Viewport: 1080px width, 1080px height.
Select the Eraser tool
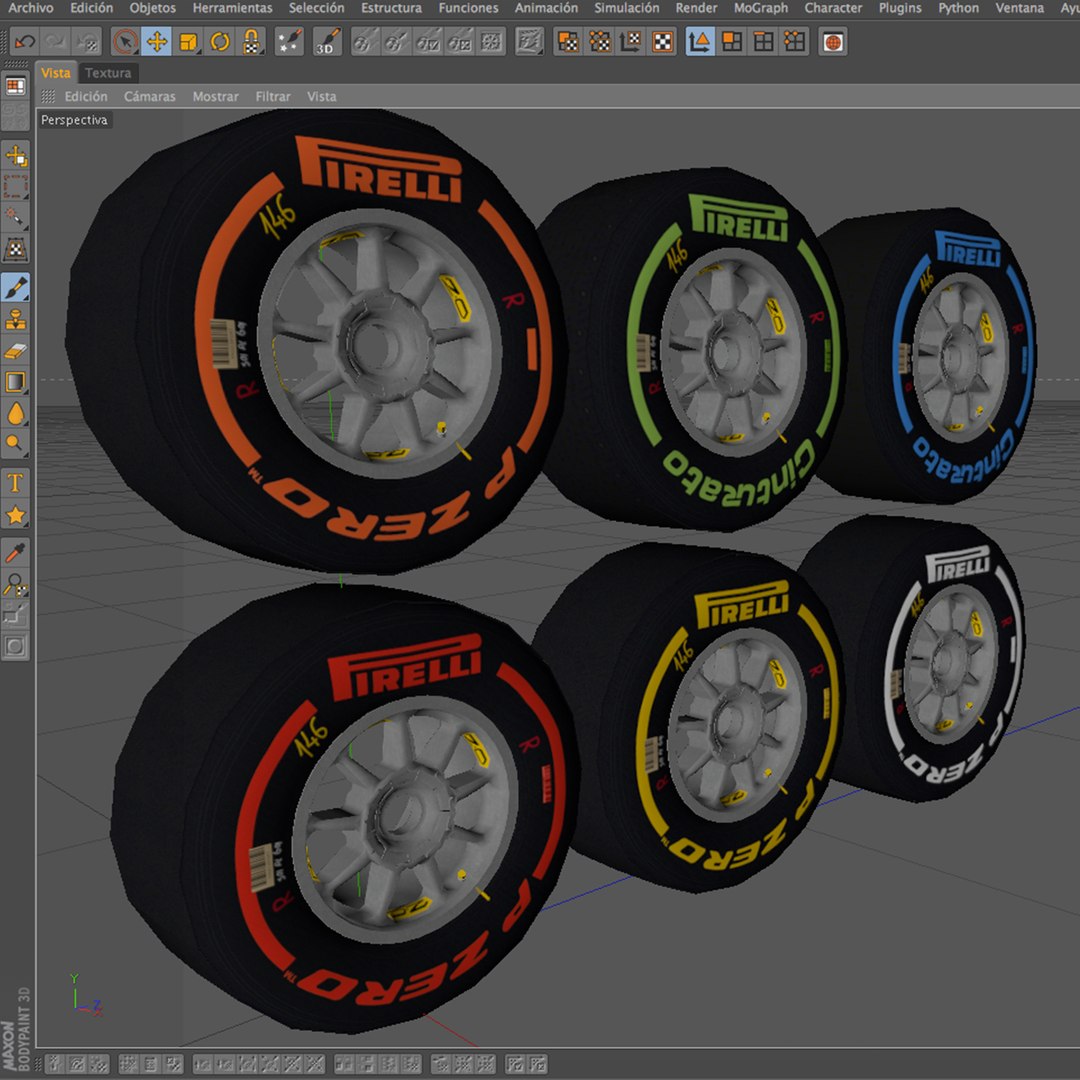click(x=15, y=351)
